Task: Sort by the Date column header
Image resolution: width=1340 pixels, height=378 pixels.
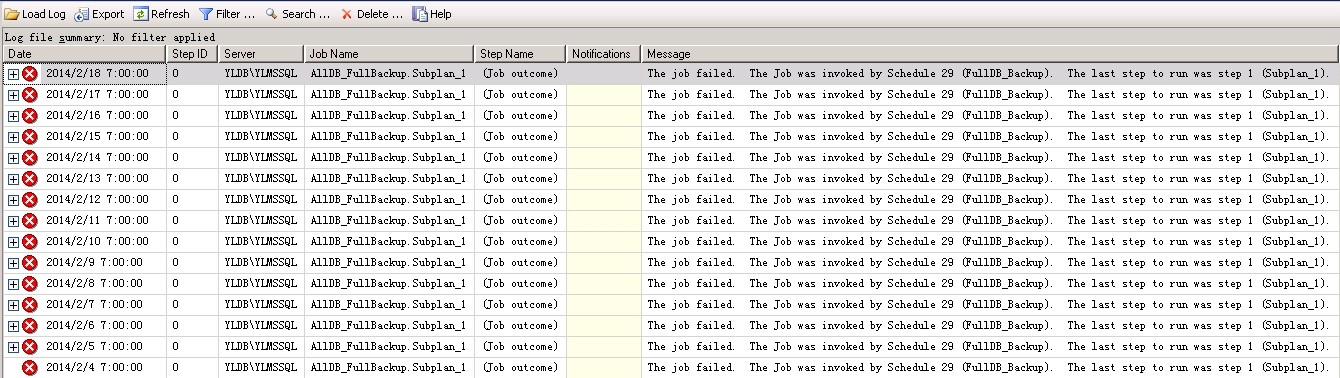Action: (x=84, y=54)
